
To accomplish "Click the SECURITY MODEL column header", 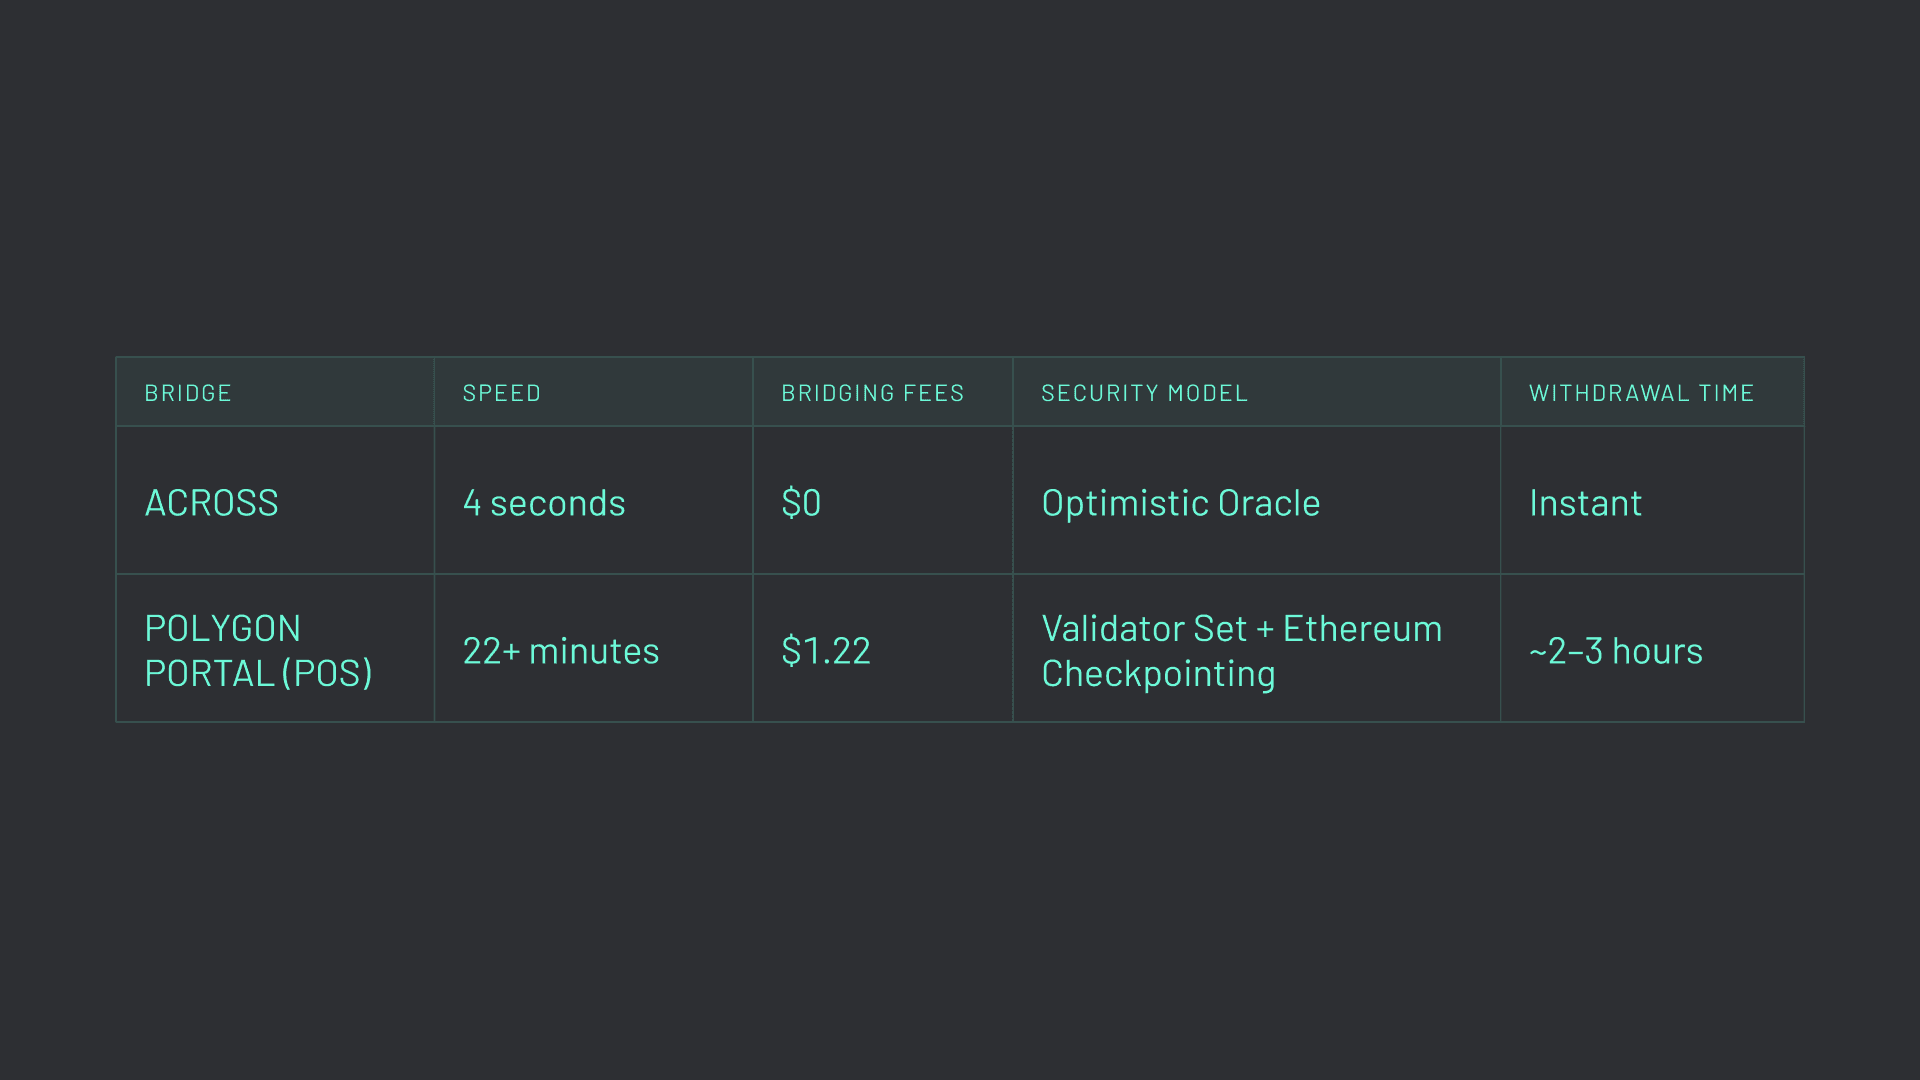I will coord(1145,392).
